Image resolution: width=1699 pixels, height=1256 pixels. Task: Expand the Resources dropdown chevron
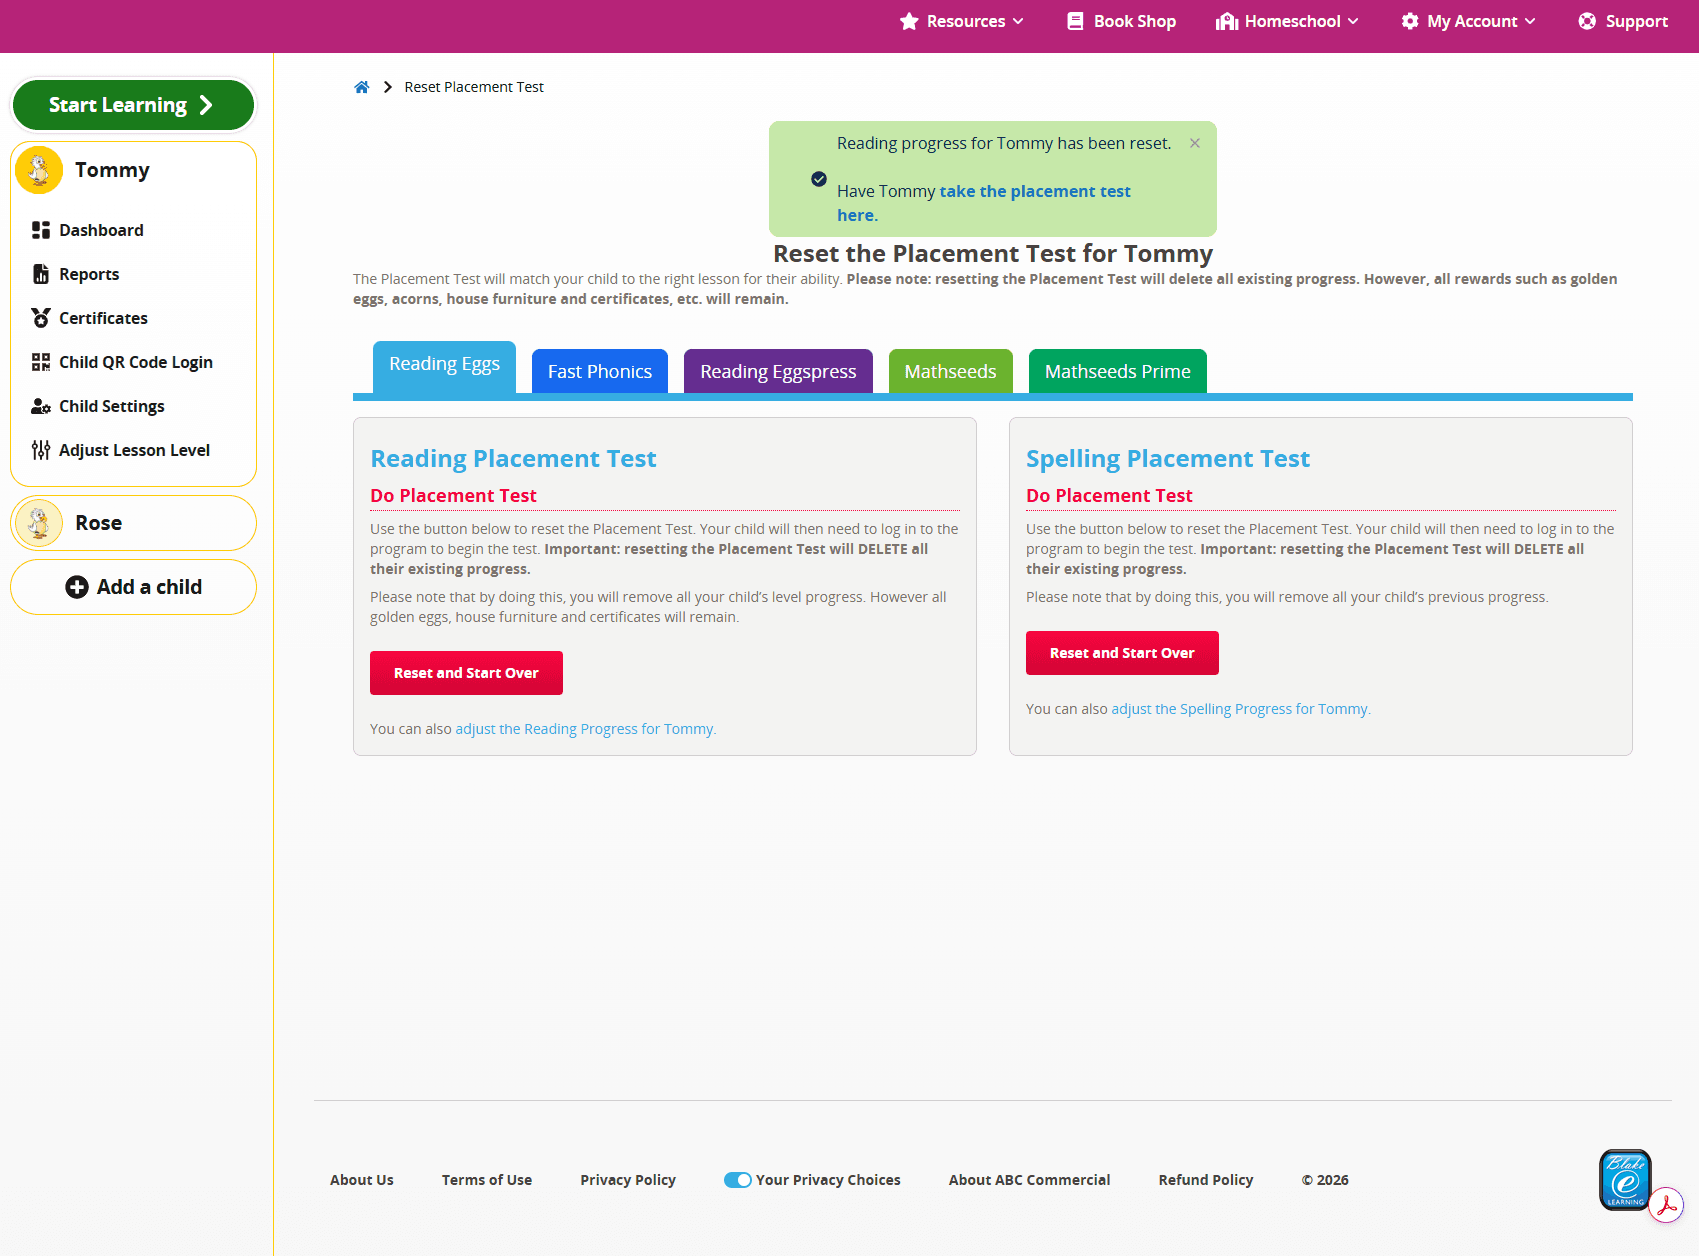click(1018, 21)
